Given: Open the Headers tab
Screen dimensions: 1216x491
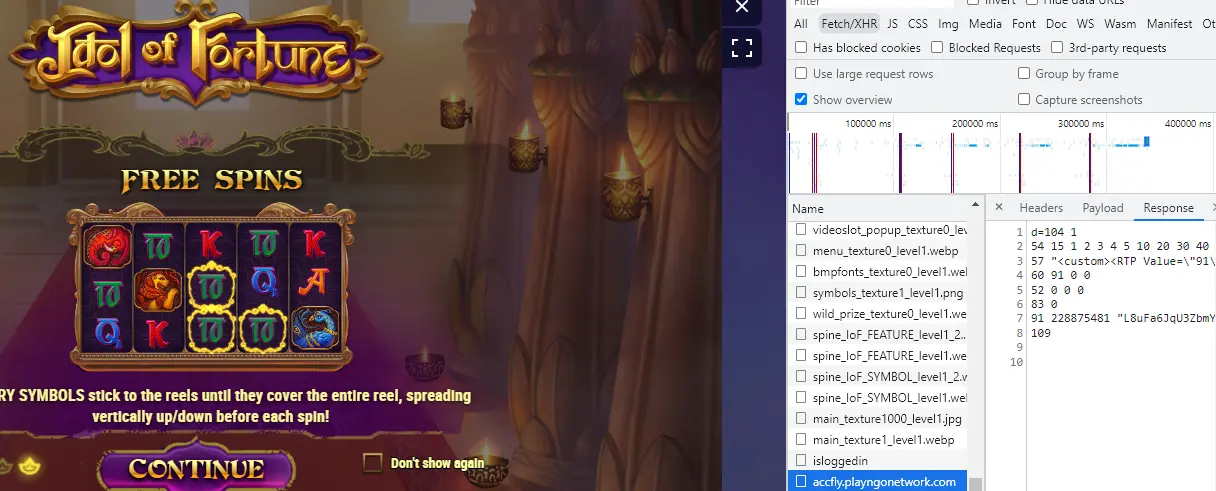Looking at the screenshot, I should click(1041, 208).
